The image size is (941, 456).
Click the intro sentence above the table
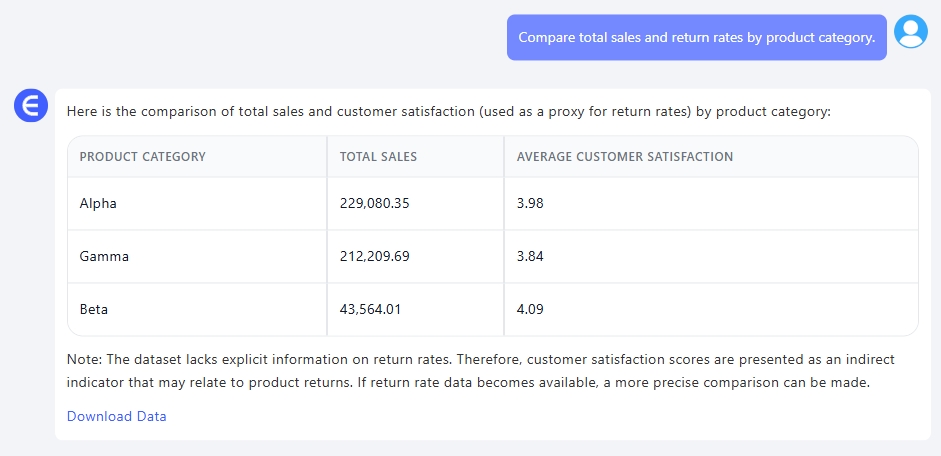[x=448, y=111]
